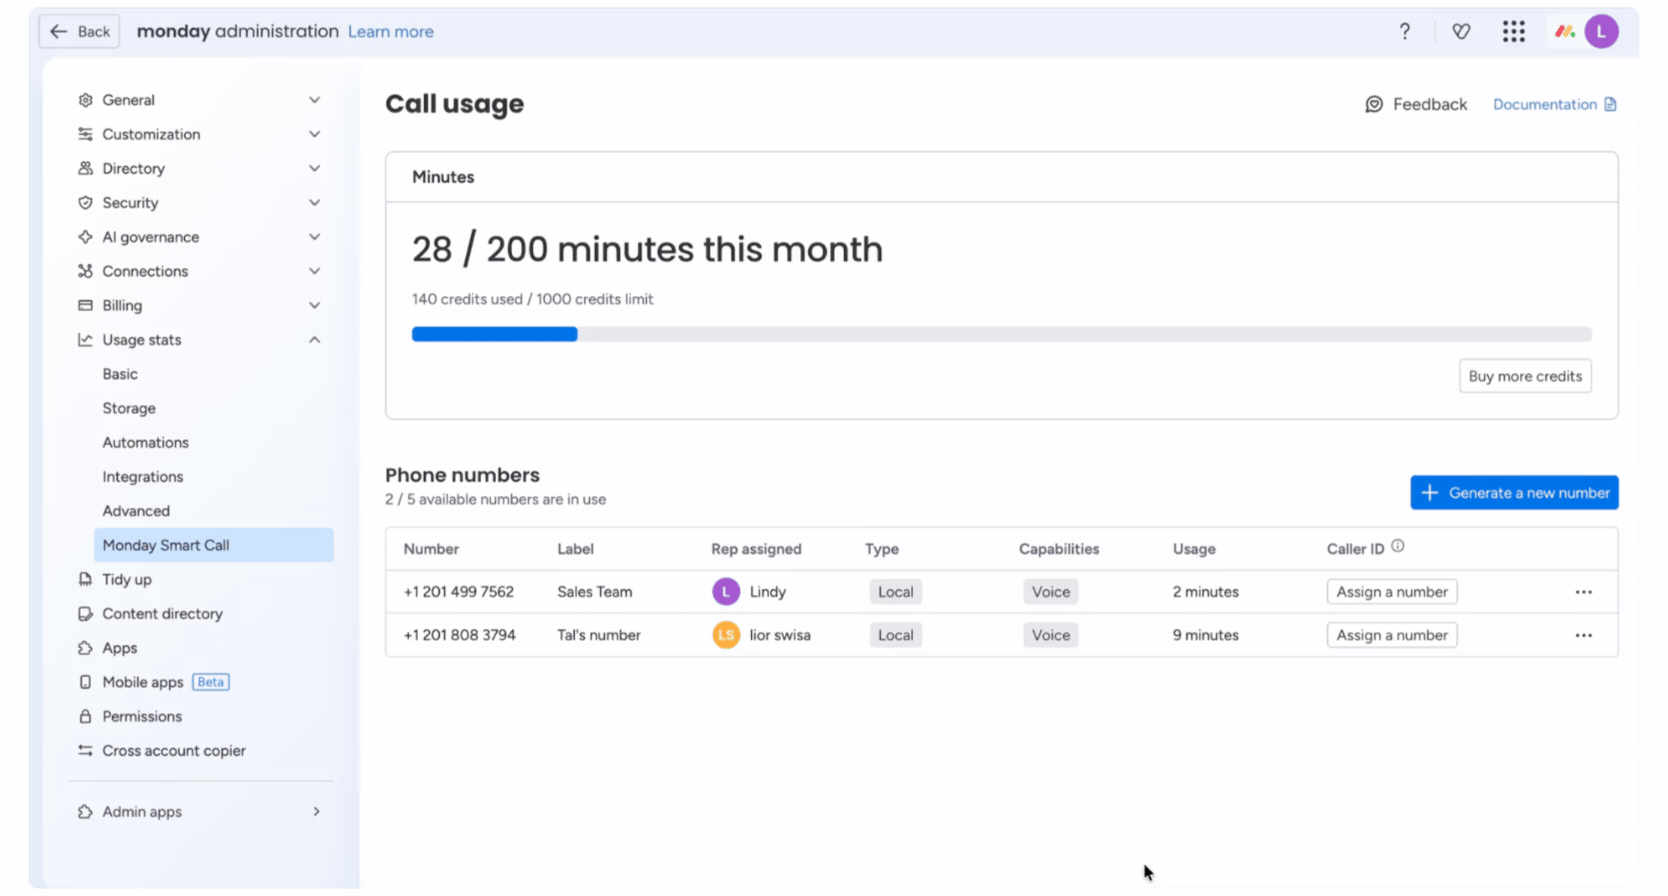Viewport: 1668px width, 896px height.
Task: Go to Storage usage stats
Action: pyautogui.click(x=129, y=408)
